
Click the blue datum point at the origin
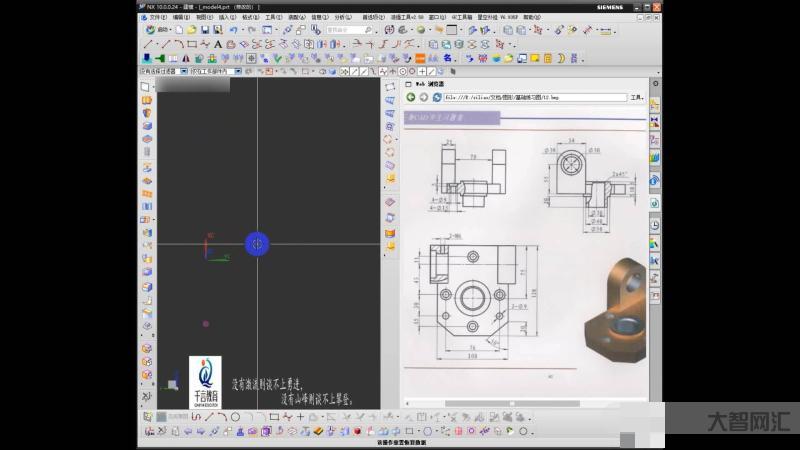(x=257, y=243)
